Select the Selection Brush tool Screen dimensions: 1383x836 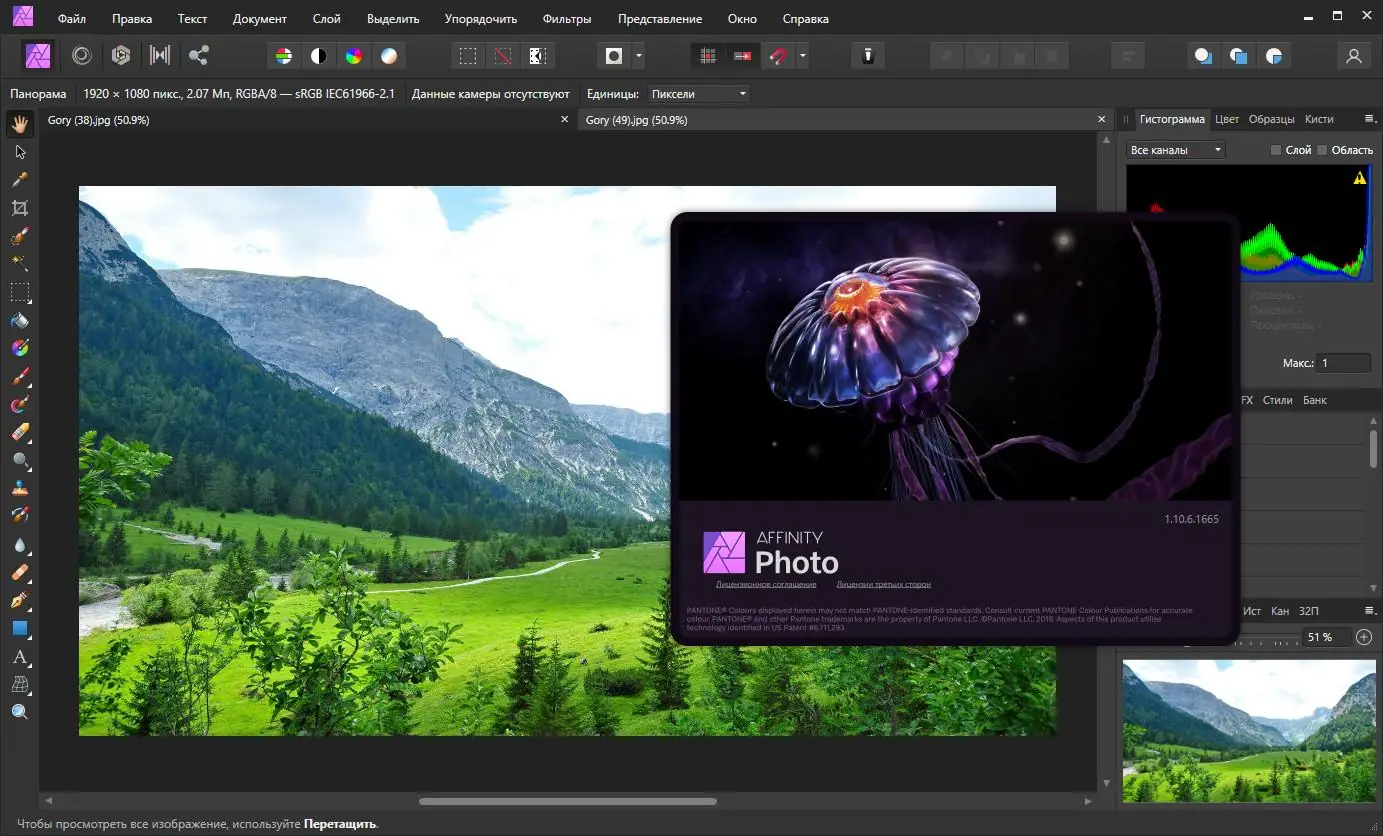[19, 237]
